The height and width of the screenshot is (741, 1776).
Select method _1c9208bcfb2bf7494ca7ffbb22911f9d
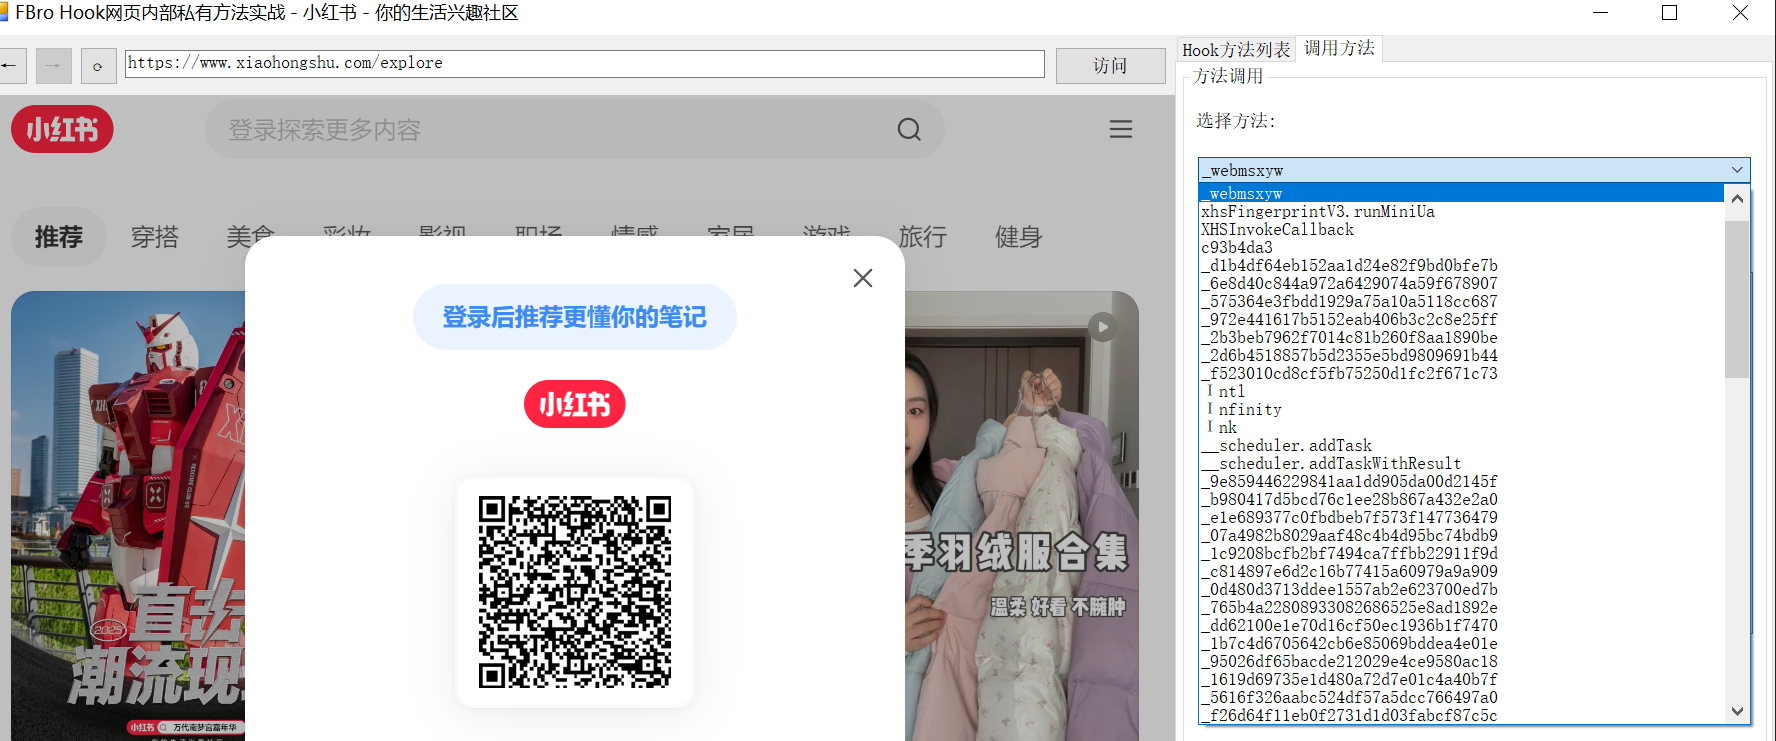[1462, 553]
